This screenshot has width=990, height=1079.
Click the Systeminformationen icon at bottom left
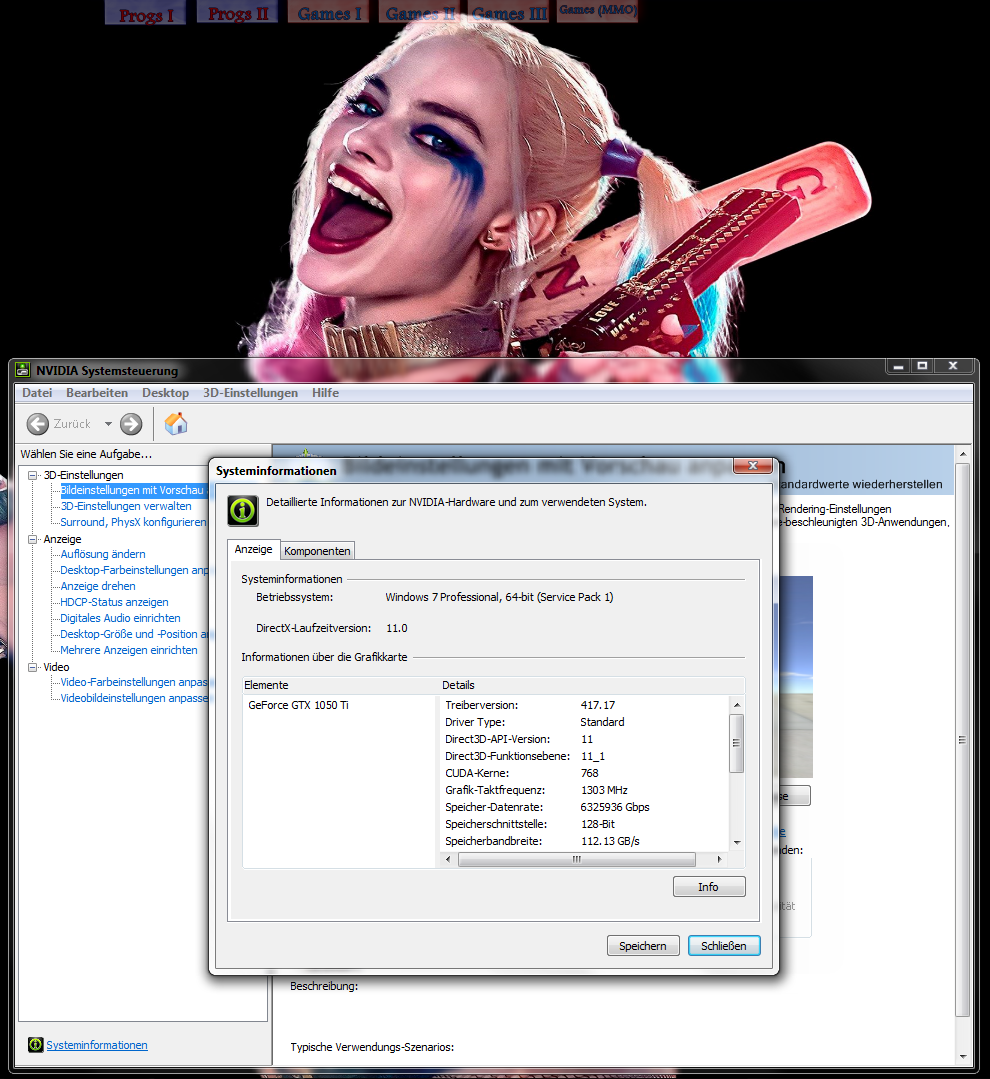(x=36, y=1044)
